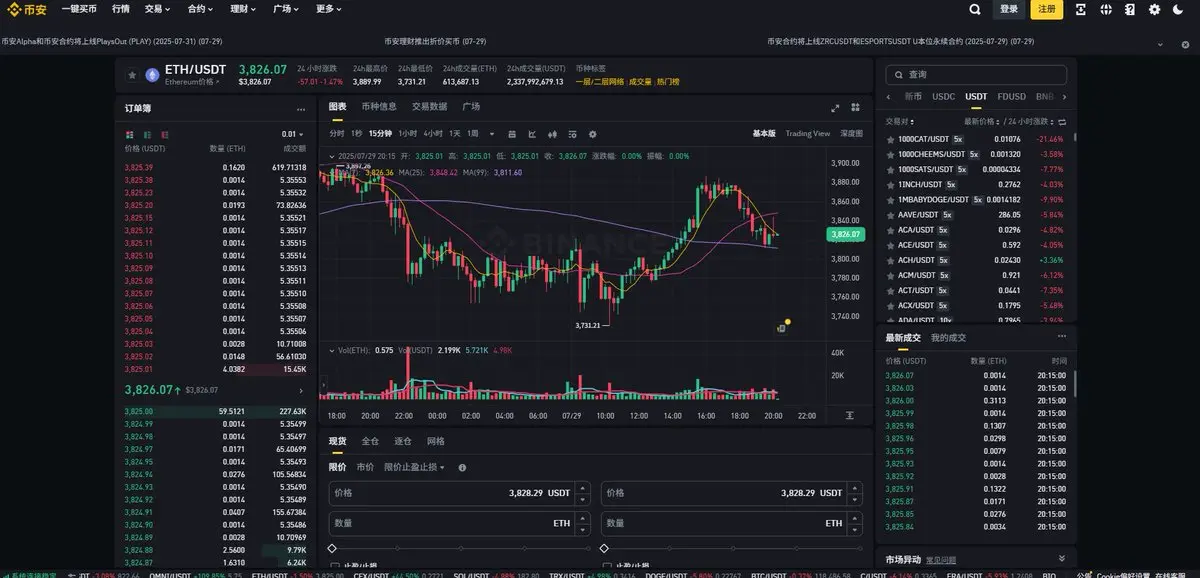Select the 1天 chart interval
Screen dimensions: 1200x578
pos(455,133)
